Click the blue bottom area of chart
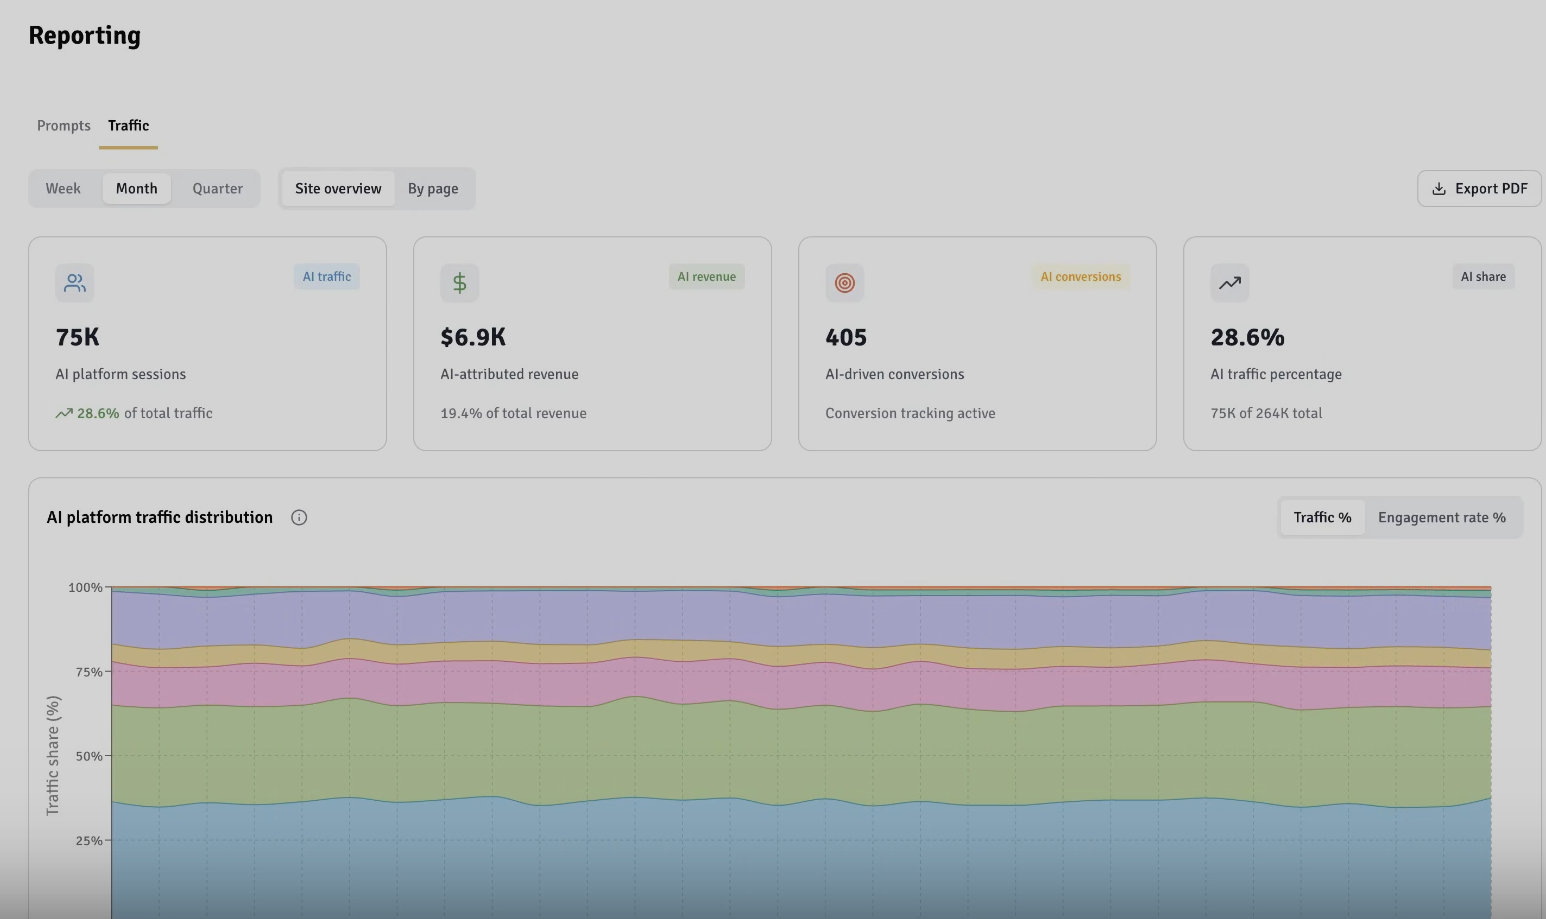This screenshot has height=919, width=1546. (800, 860)
